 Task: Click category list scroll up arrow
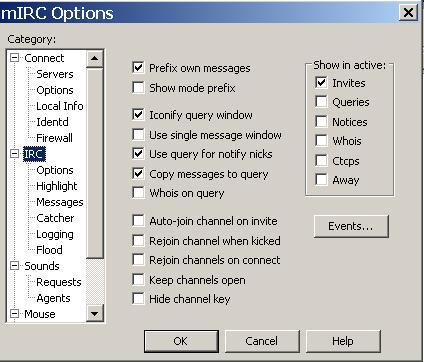[x=95, y=58]
